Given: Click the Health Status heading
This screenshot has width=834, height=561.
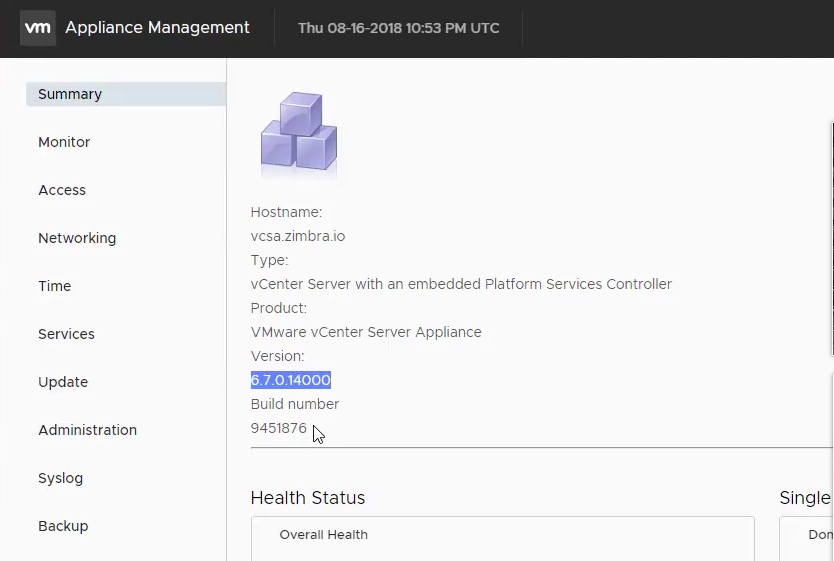Looking at the screenshot, I should coord(308,498).
